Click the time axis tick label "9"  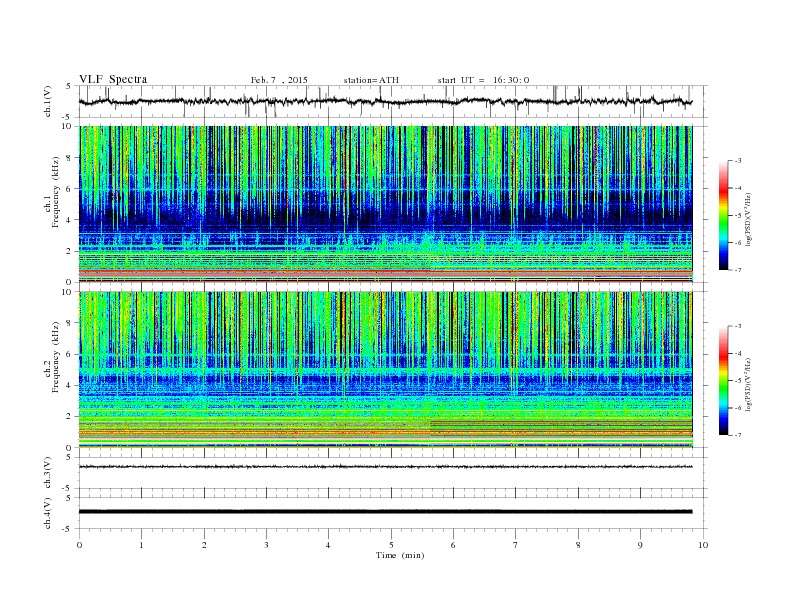(x=640, y=545)
